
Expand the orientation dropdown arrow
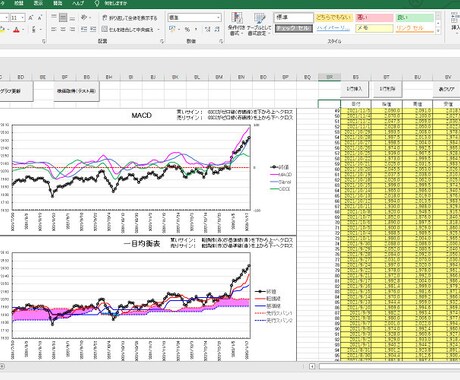[x=90, y=17]
